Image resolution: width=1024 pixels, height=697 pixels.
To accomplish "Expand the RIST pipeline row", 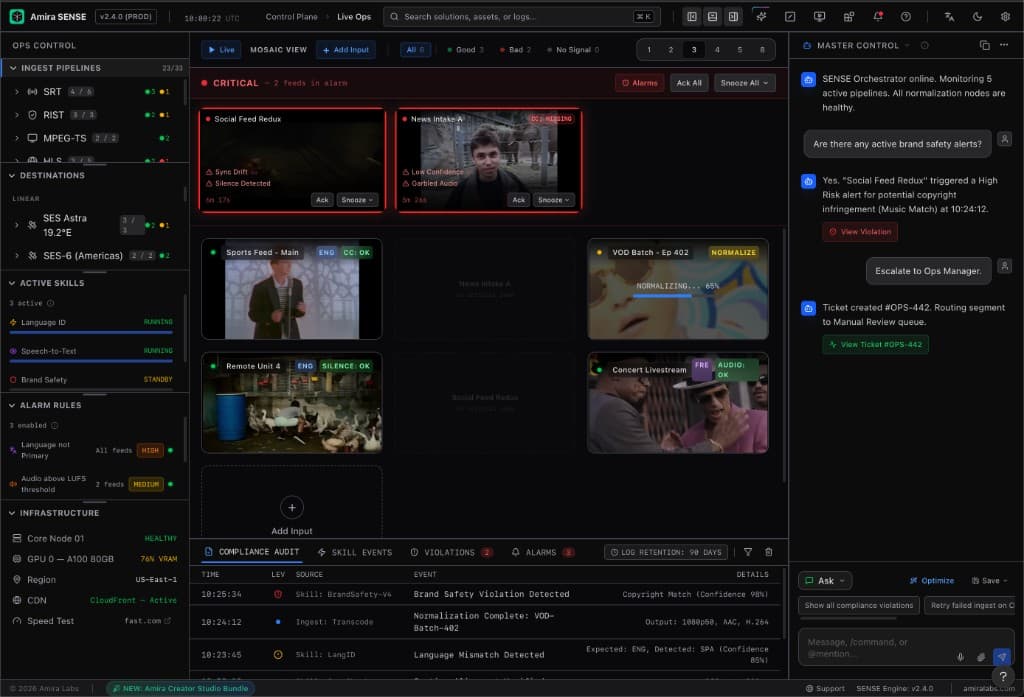I will pos(17,115).
